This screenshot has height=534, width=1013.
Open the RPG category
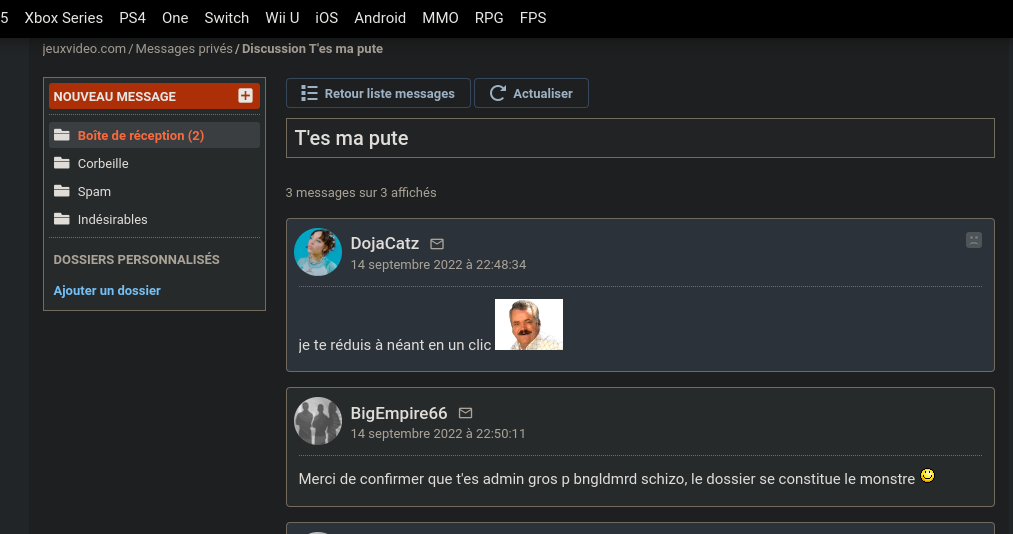[489, 18]
